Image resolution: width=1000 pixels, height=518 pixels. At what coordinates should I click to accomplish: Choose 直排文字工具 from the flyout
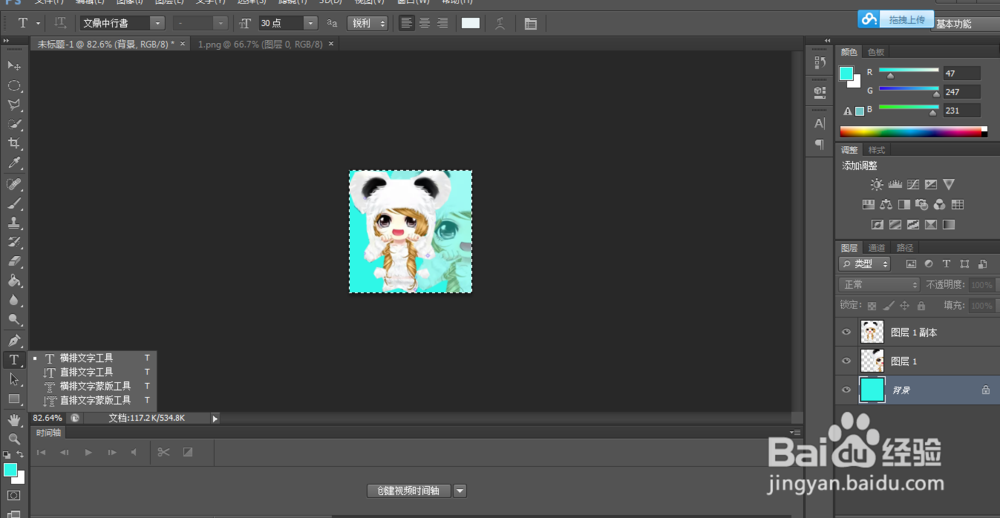pos(92,372)
